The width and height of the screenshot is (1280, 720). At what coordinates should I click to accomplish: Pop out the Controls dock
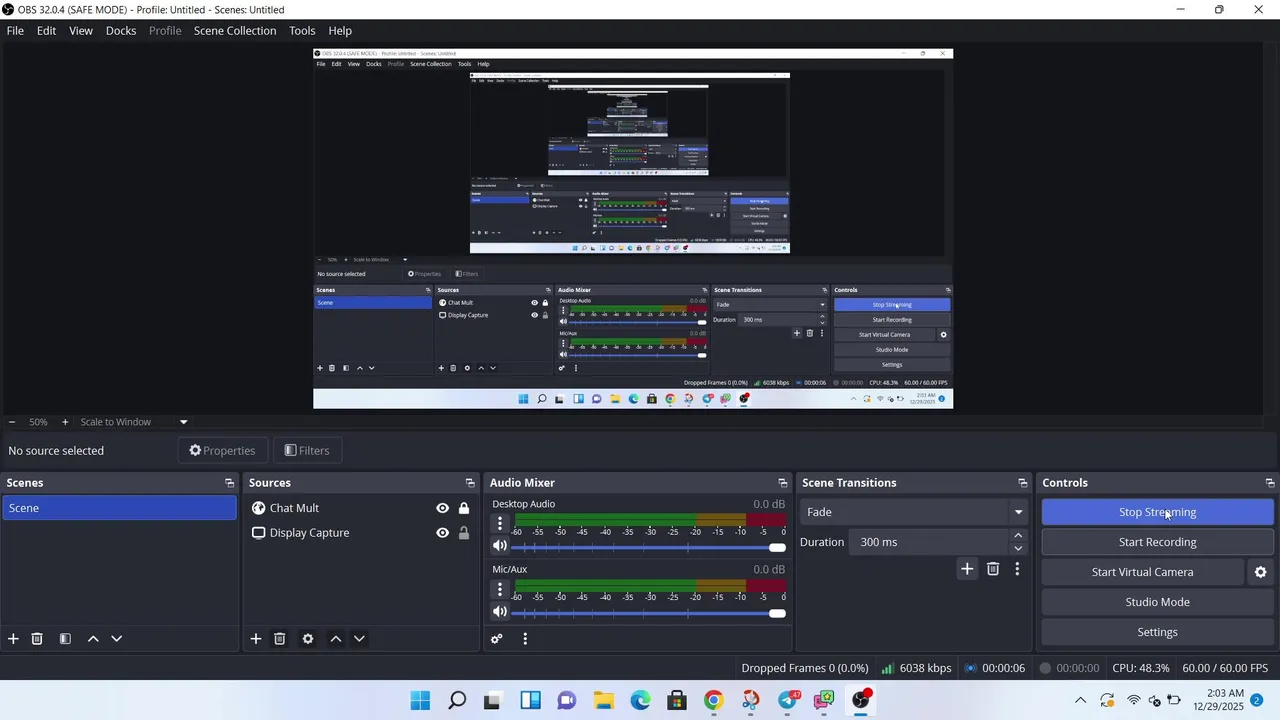[1270, 483]
